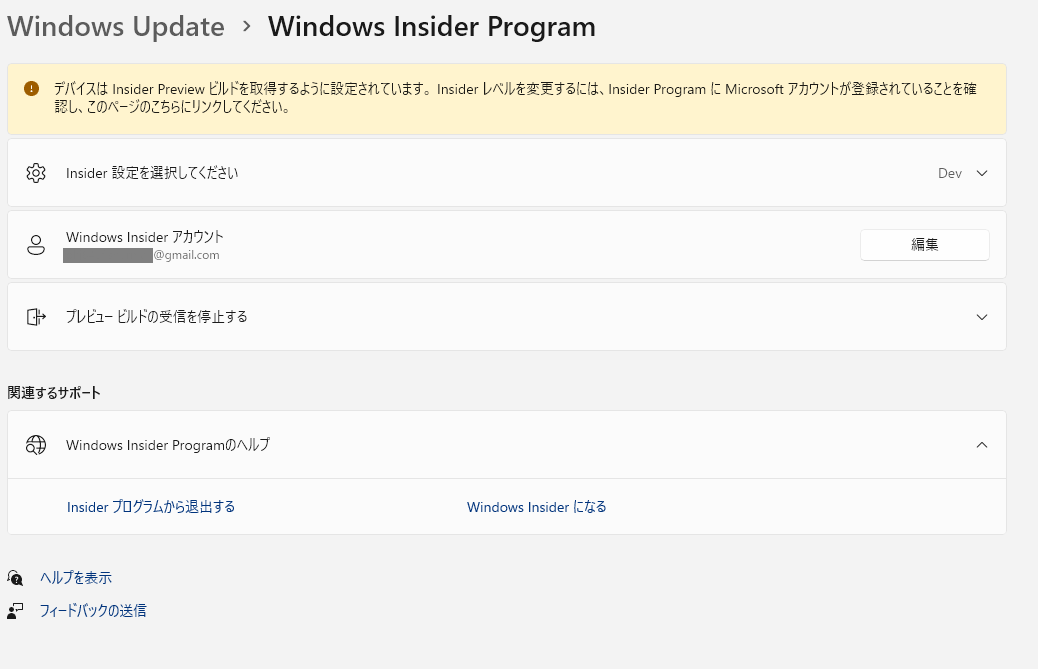Collapse the Windows Insider Program help section
The image size is (1038, 669).
tap(982, 445)
